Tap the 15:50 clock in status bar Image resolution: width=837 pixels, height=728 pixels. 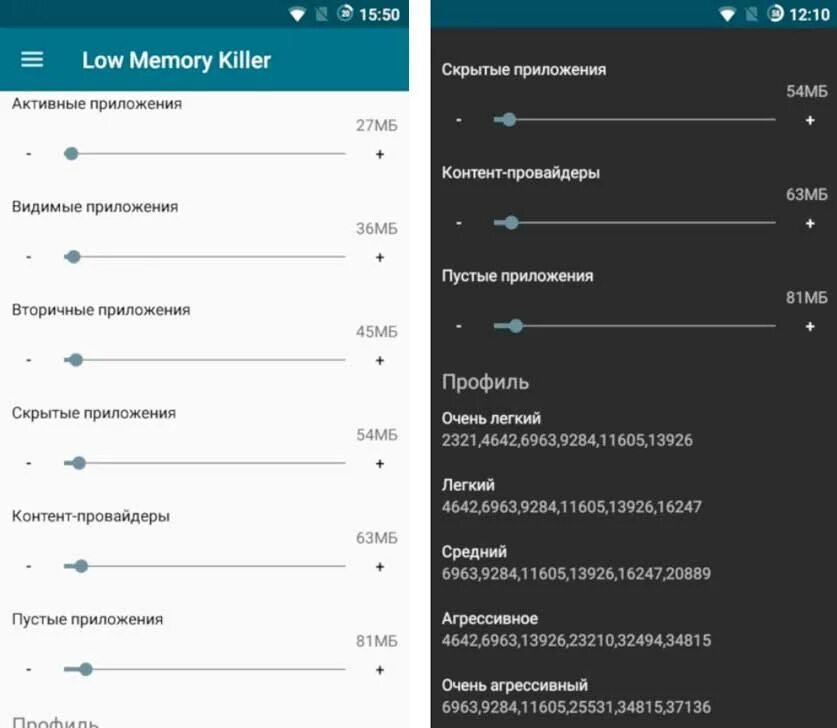click(379, 14)
